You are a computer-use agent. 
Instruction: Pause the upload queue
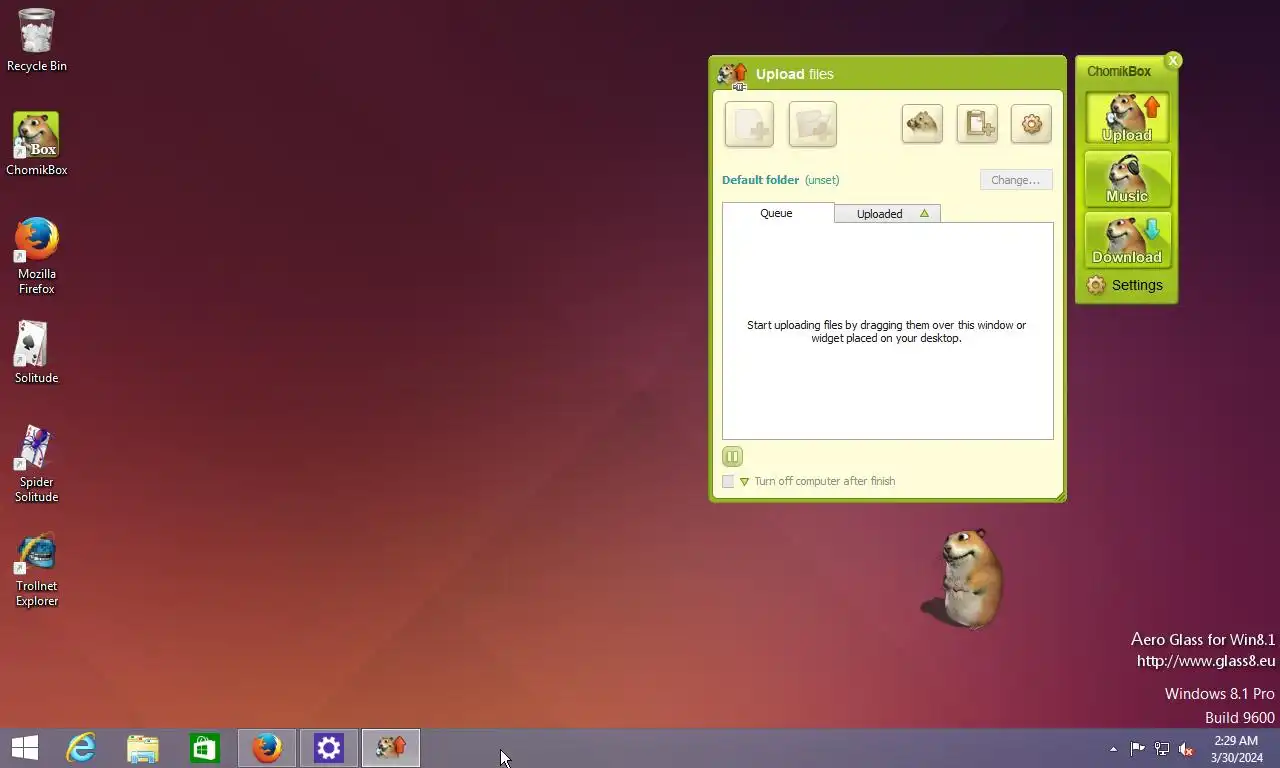point(732,457)
